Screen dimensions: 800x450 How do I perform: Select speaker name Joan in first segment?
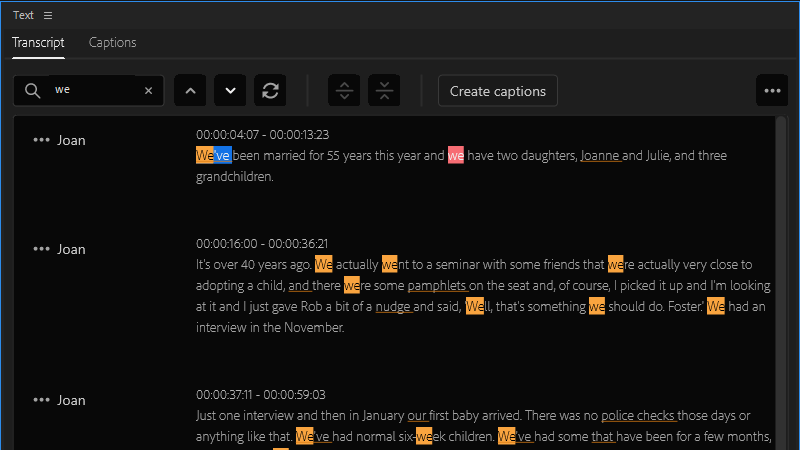71,140
